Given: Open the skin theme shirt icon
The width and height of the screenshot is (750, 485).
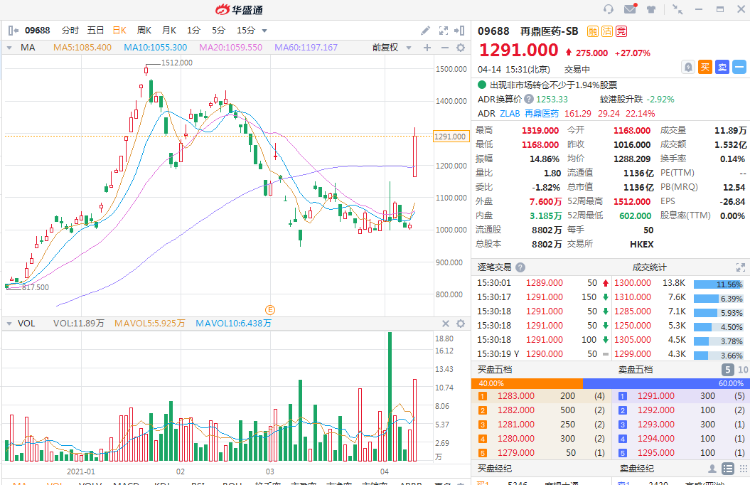Looking at the screenshot, I should (653, 9).
